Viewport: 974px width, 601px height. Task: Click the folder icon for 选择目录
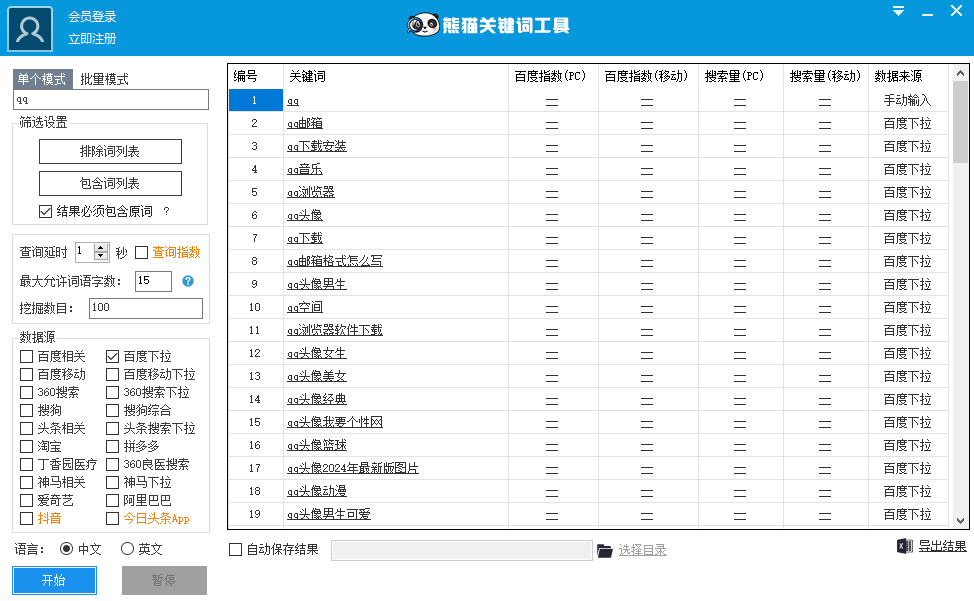click(x=604, y=551)
